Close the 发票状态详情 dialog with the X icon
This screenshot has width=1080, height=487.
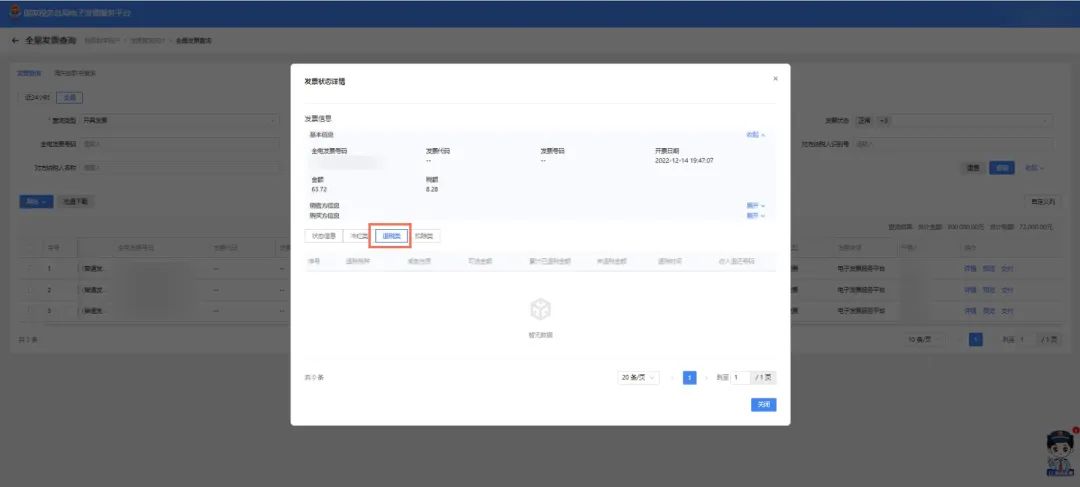(x=775, y=78)
